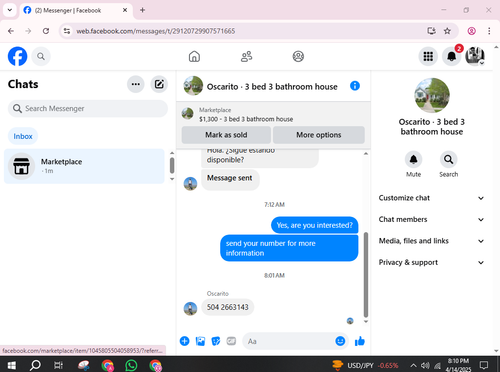
Task: Click the chat list scrollbar
Action: pos(172,165)
